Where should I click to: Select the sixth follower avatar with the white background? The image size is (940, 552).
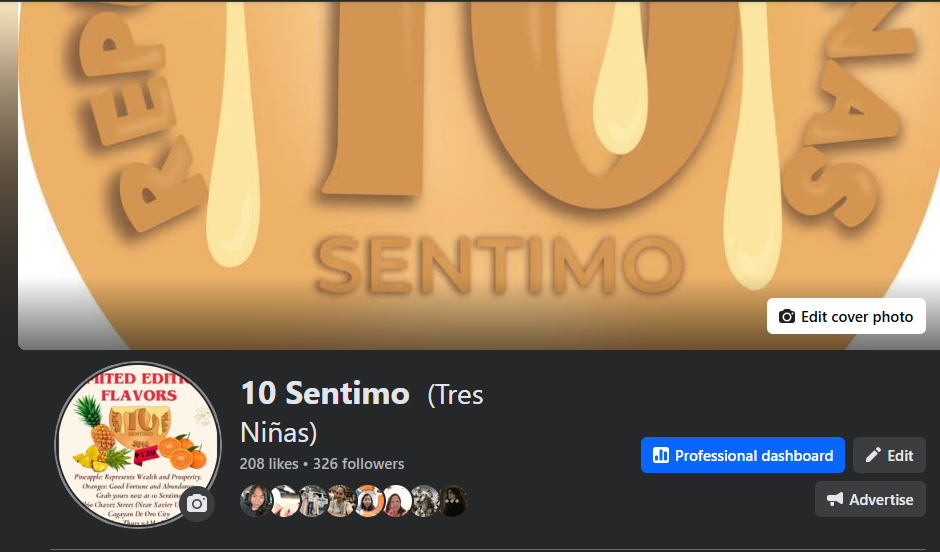(x=397, y=500)
